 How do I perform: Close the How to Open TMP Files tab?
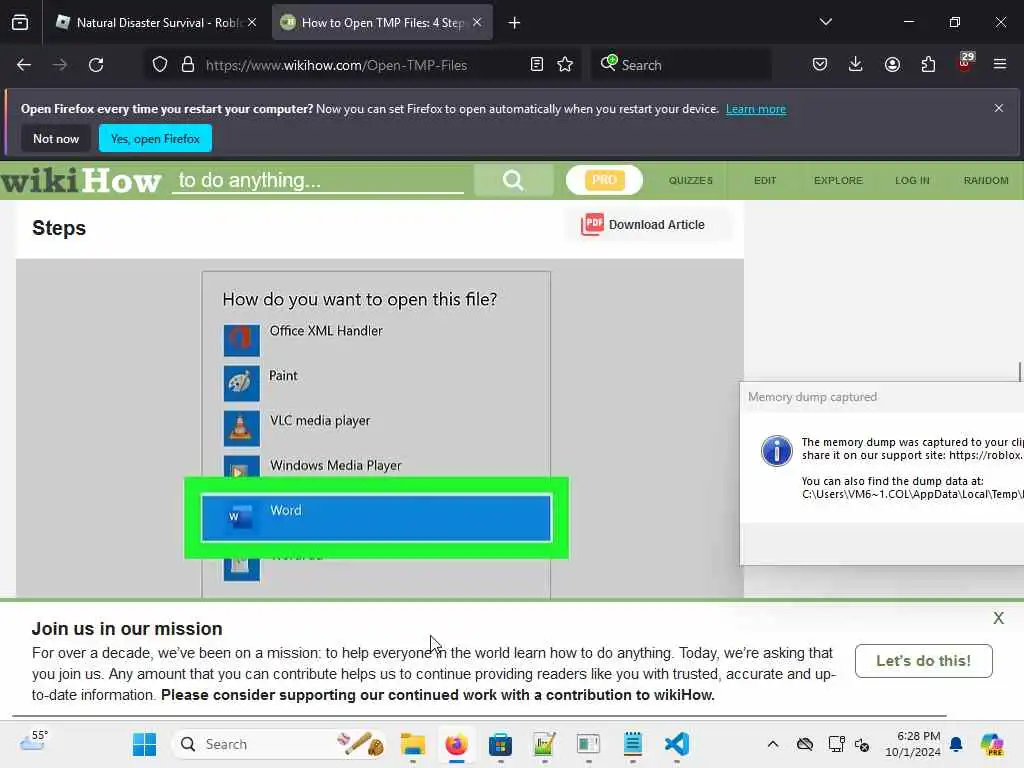477,23
